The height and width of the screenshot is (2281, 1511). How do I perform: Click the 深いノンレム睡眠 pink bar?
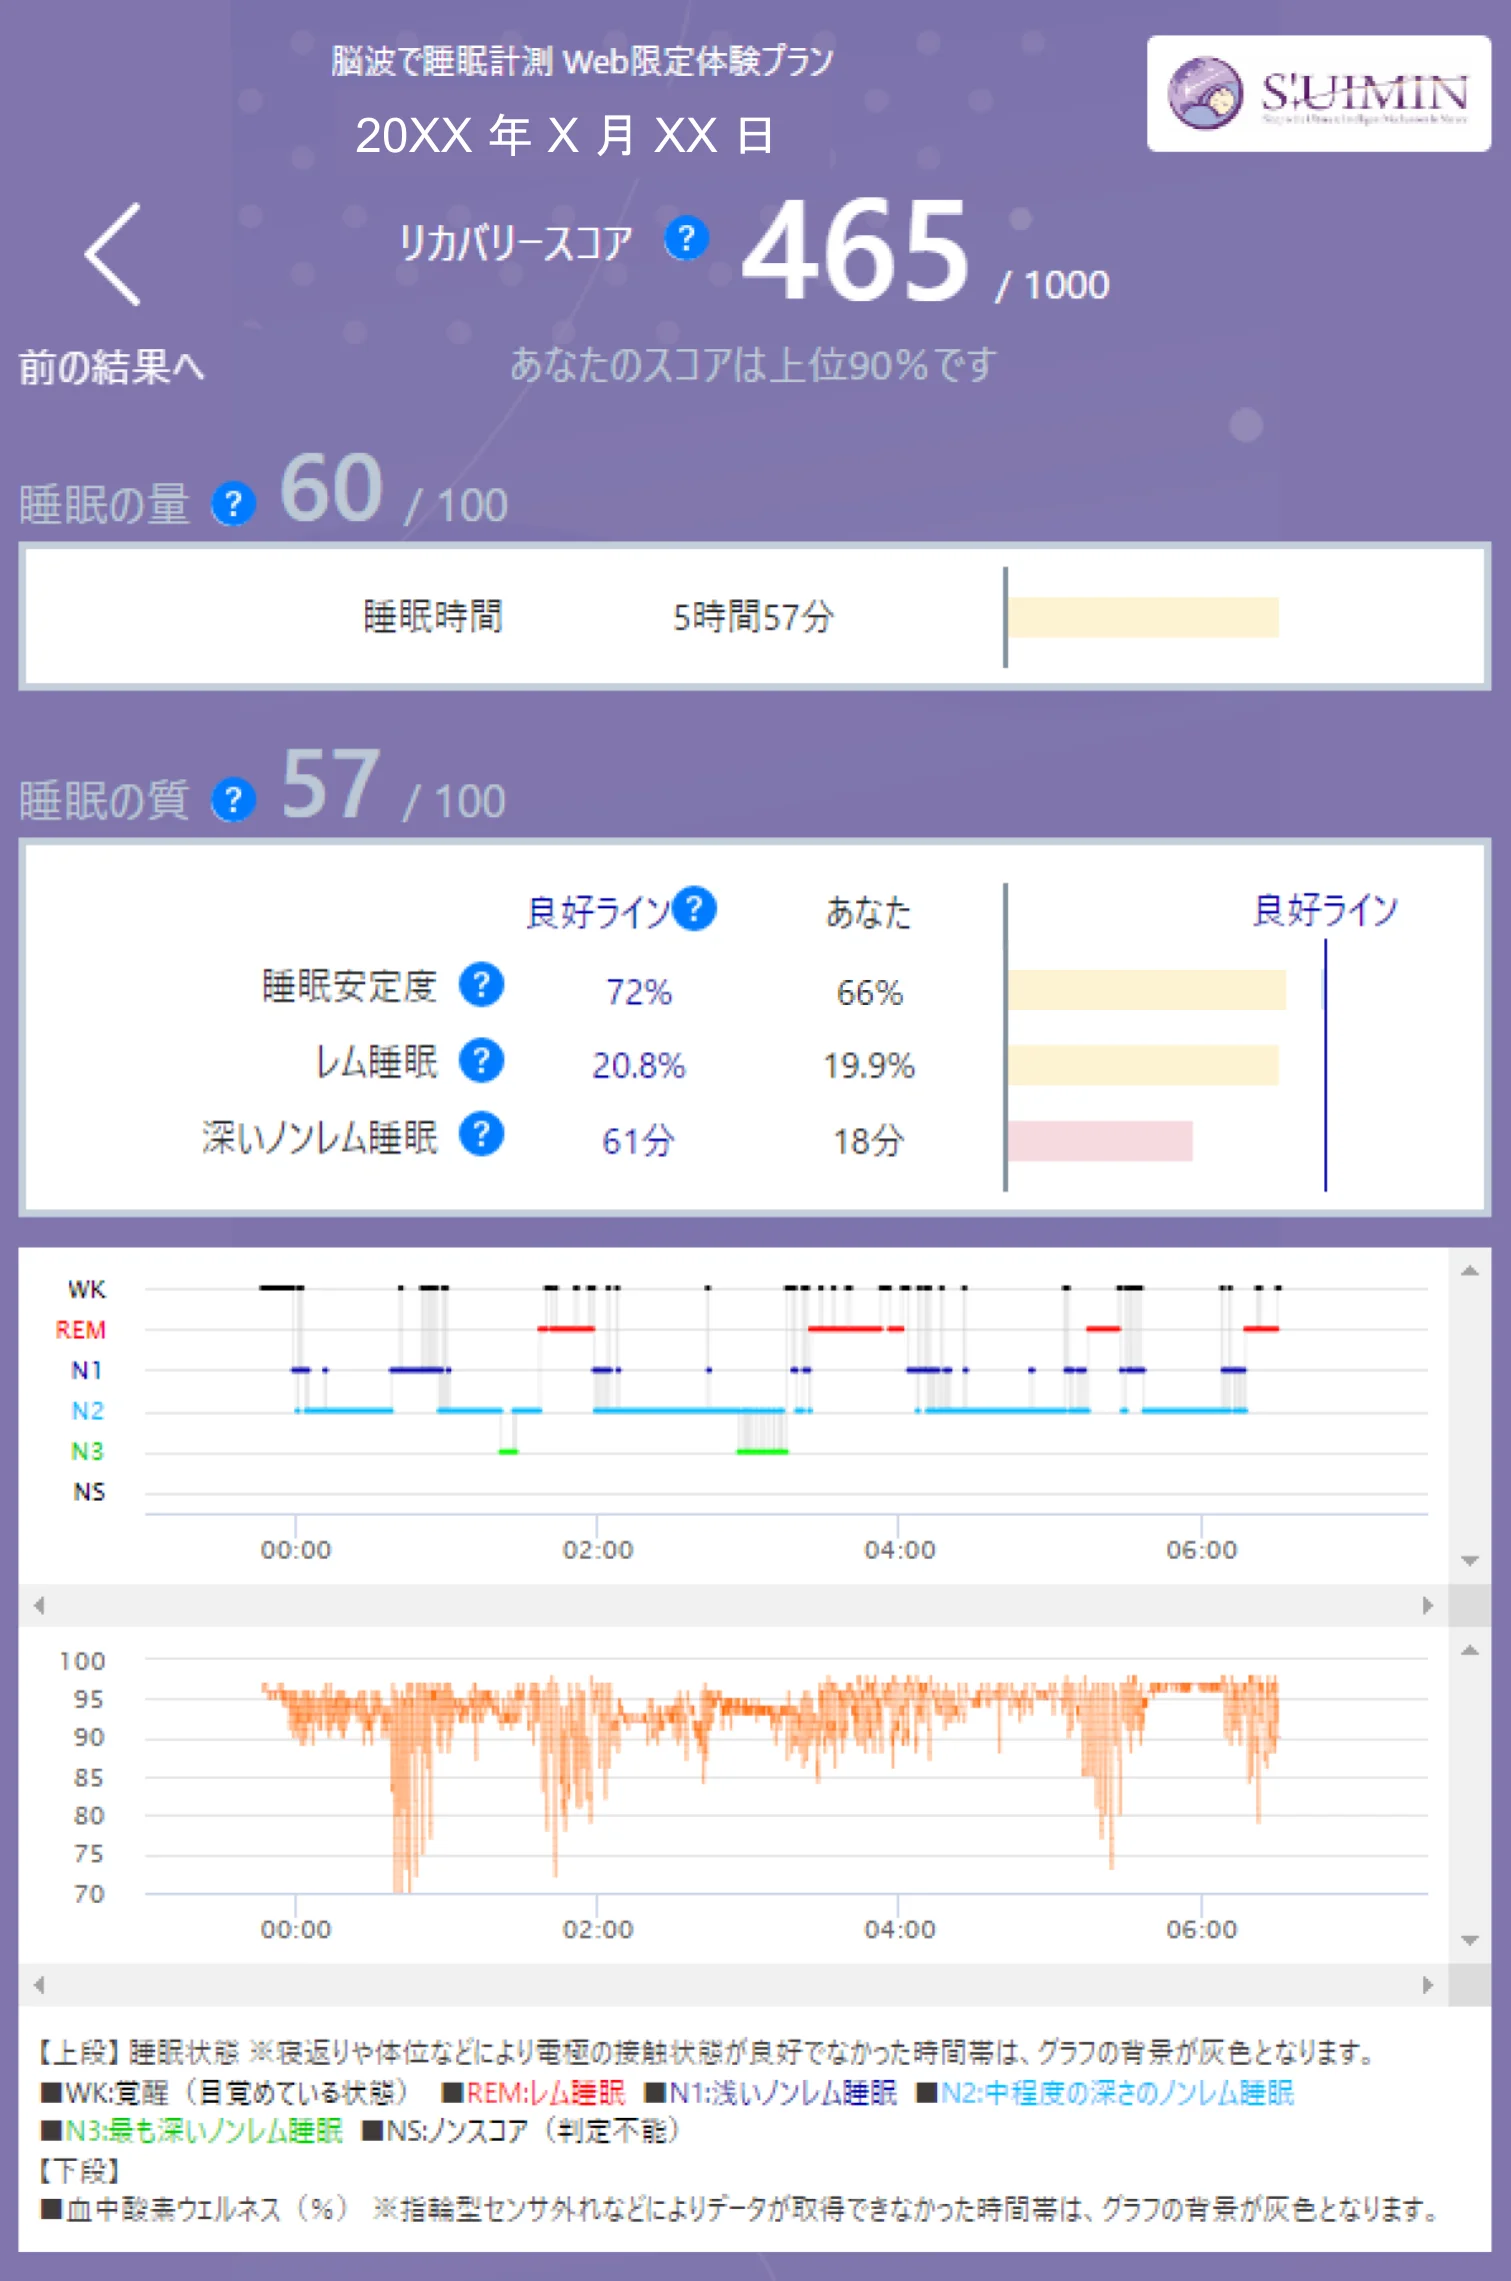[1100, 1141]
